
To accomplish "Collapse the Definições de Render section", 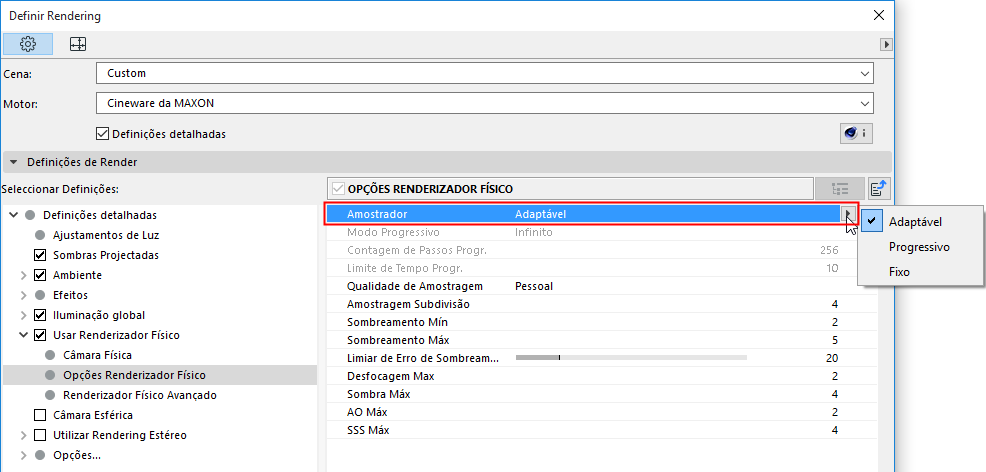I will (14, 162).
